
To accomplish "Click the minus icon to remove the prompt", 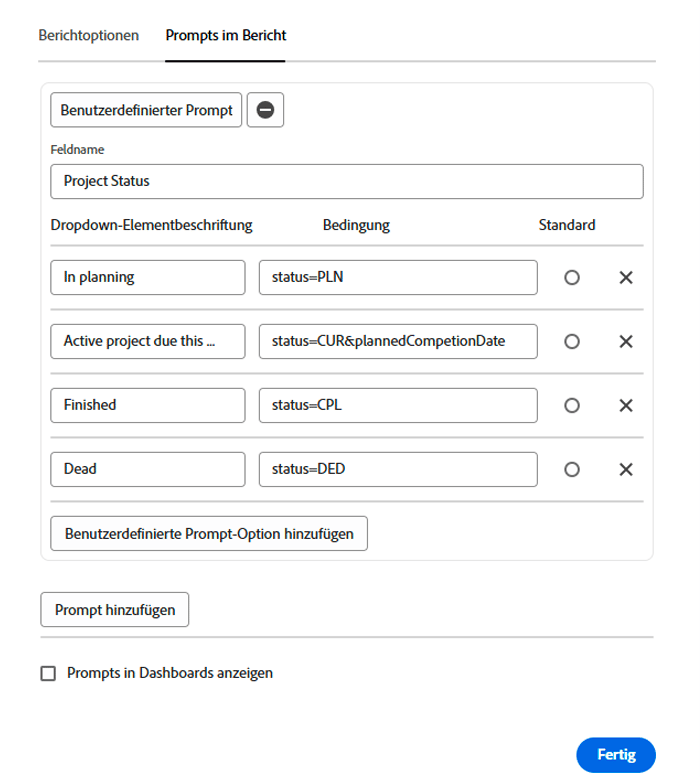I will [x=265, y=110].
